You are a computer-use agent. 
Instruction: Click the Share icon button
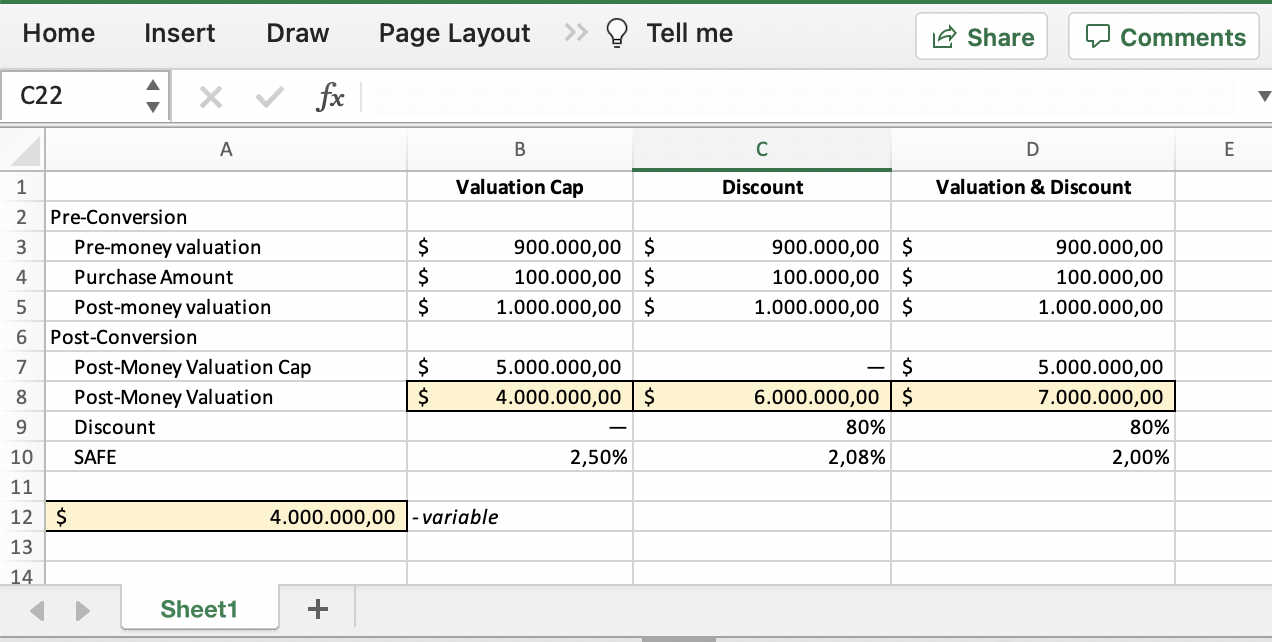pos(944,36)
